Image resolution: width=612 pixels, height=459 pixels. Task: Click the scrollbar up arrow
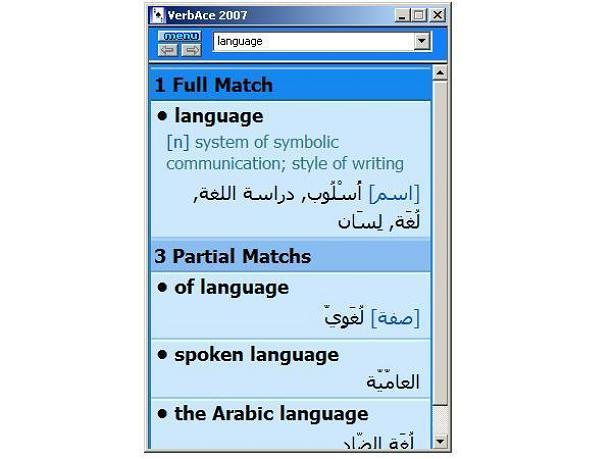coord(439,73)
